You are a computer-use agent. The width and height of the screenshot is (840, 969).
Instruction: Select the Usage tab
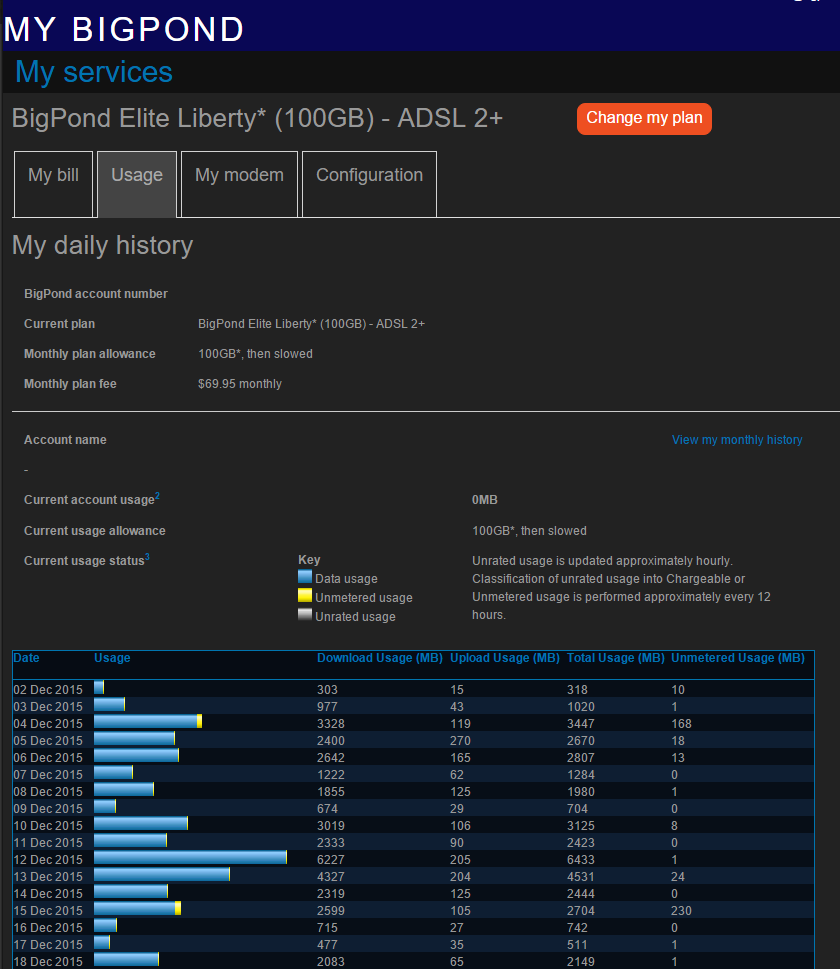tap(136, 175)
